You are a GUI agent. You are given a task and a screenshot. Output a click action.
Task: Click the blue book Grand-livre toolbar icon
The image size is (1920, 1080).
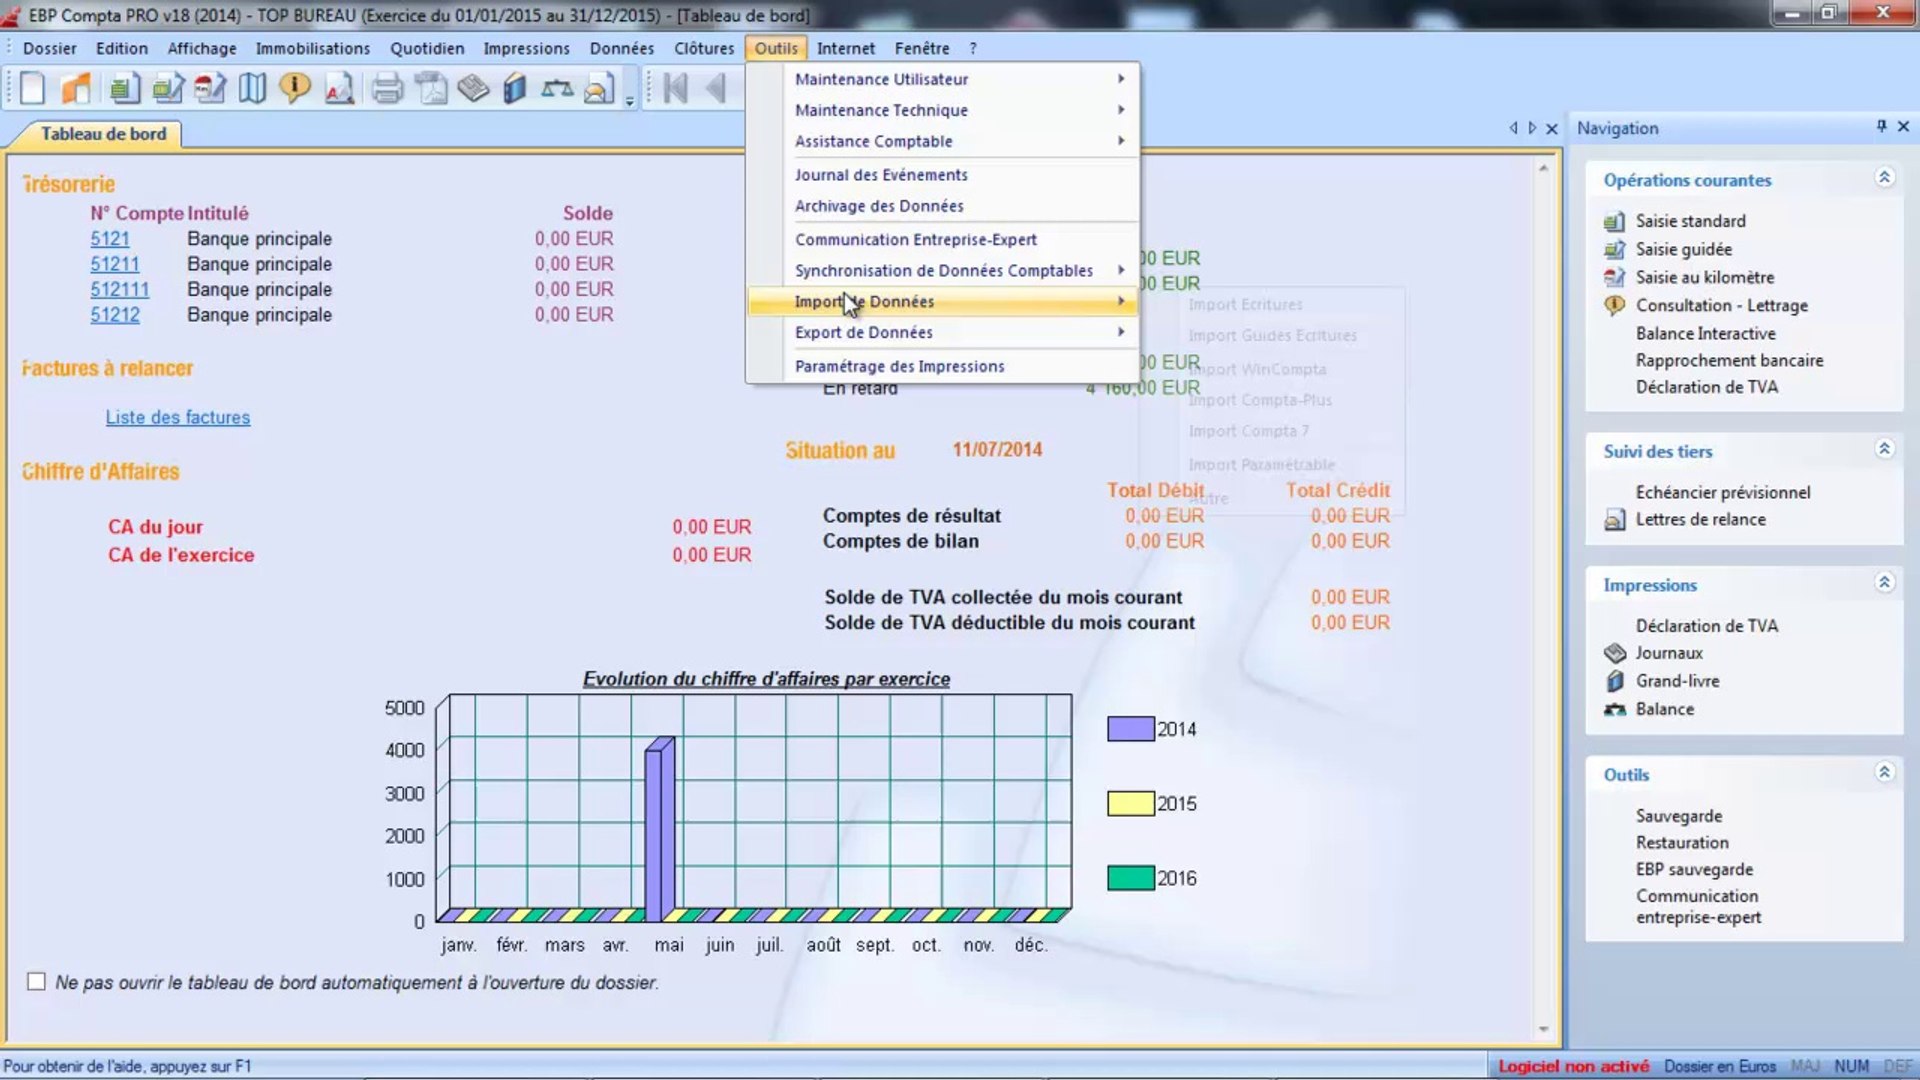(514, 89)
